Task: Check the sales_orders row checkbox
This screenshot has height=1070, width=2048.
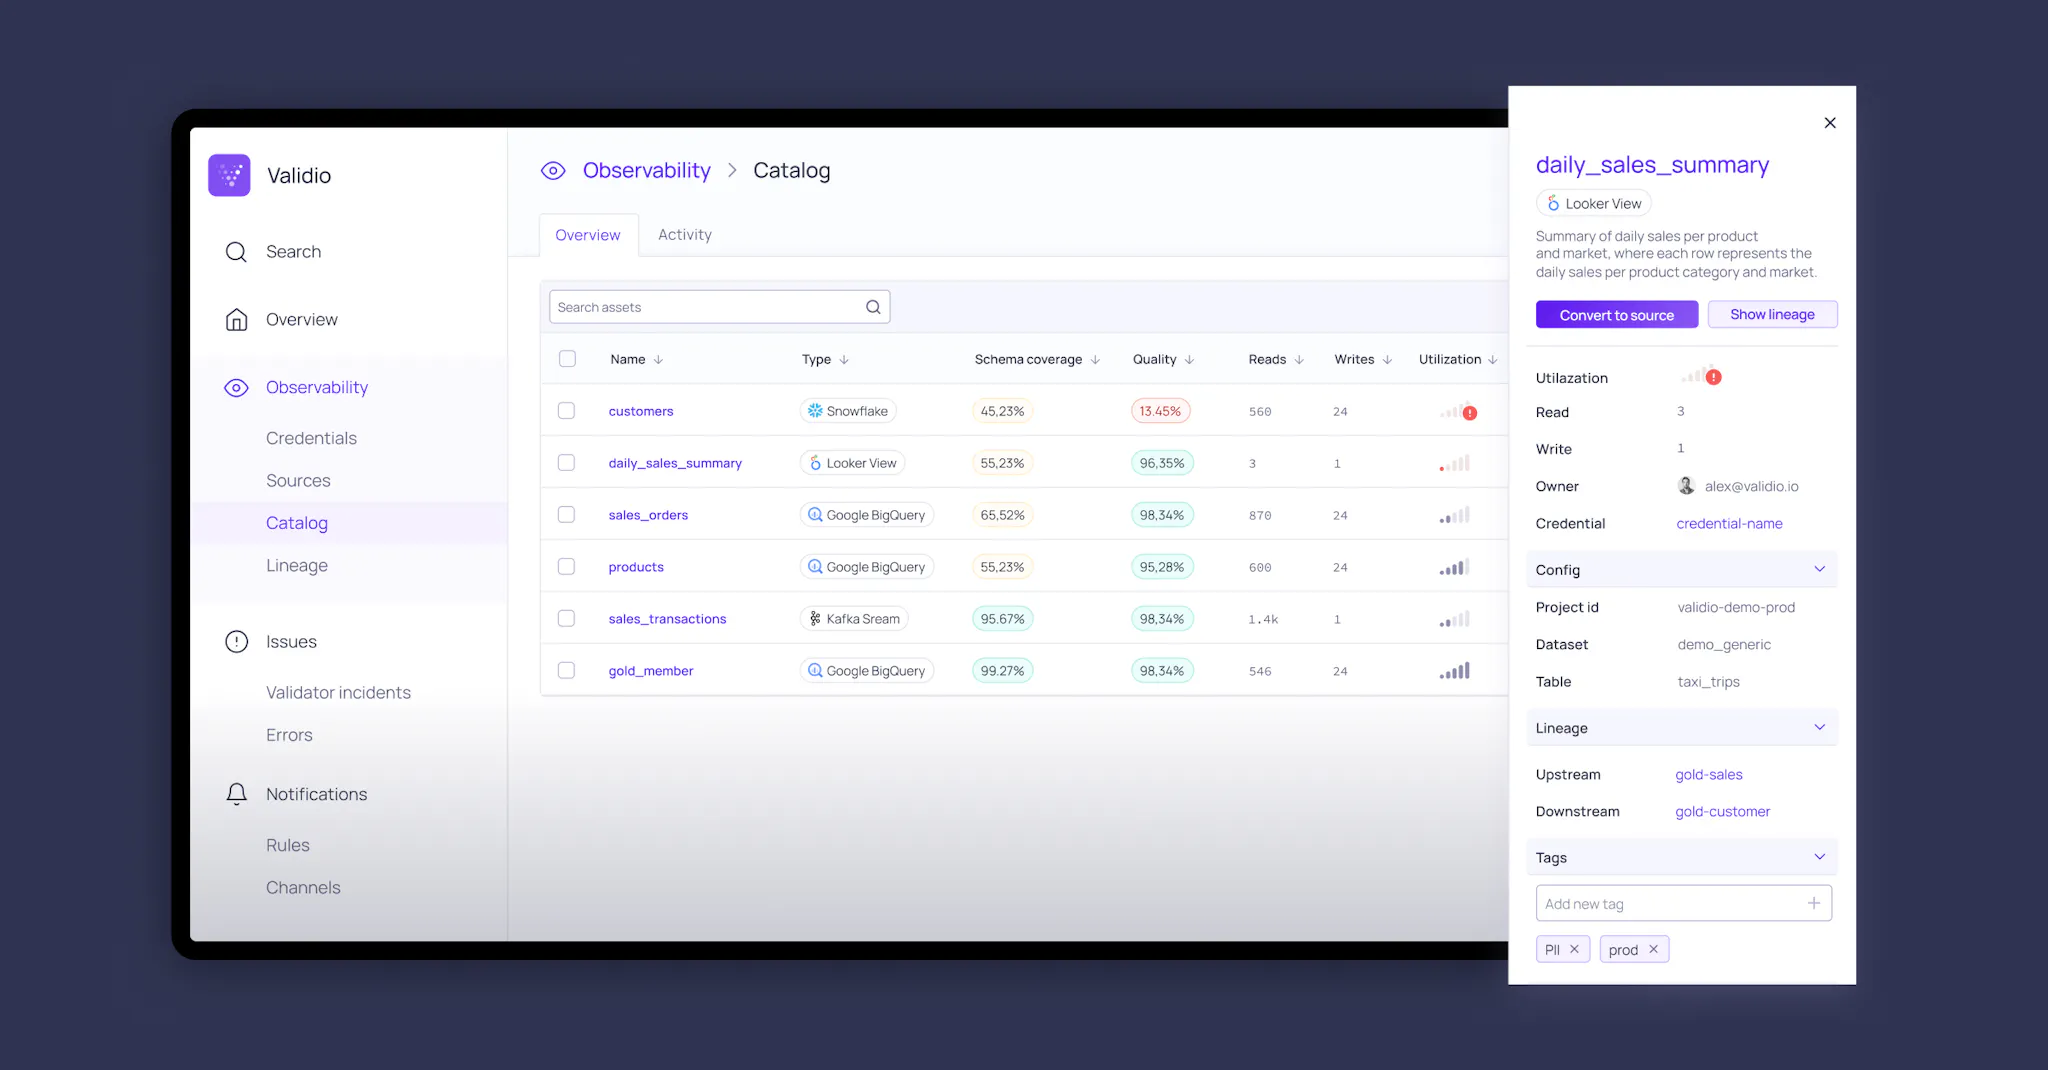Action: (566, 515)
